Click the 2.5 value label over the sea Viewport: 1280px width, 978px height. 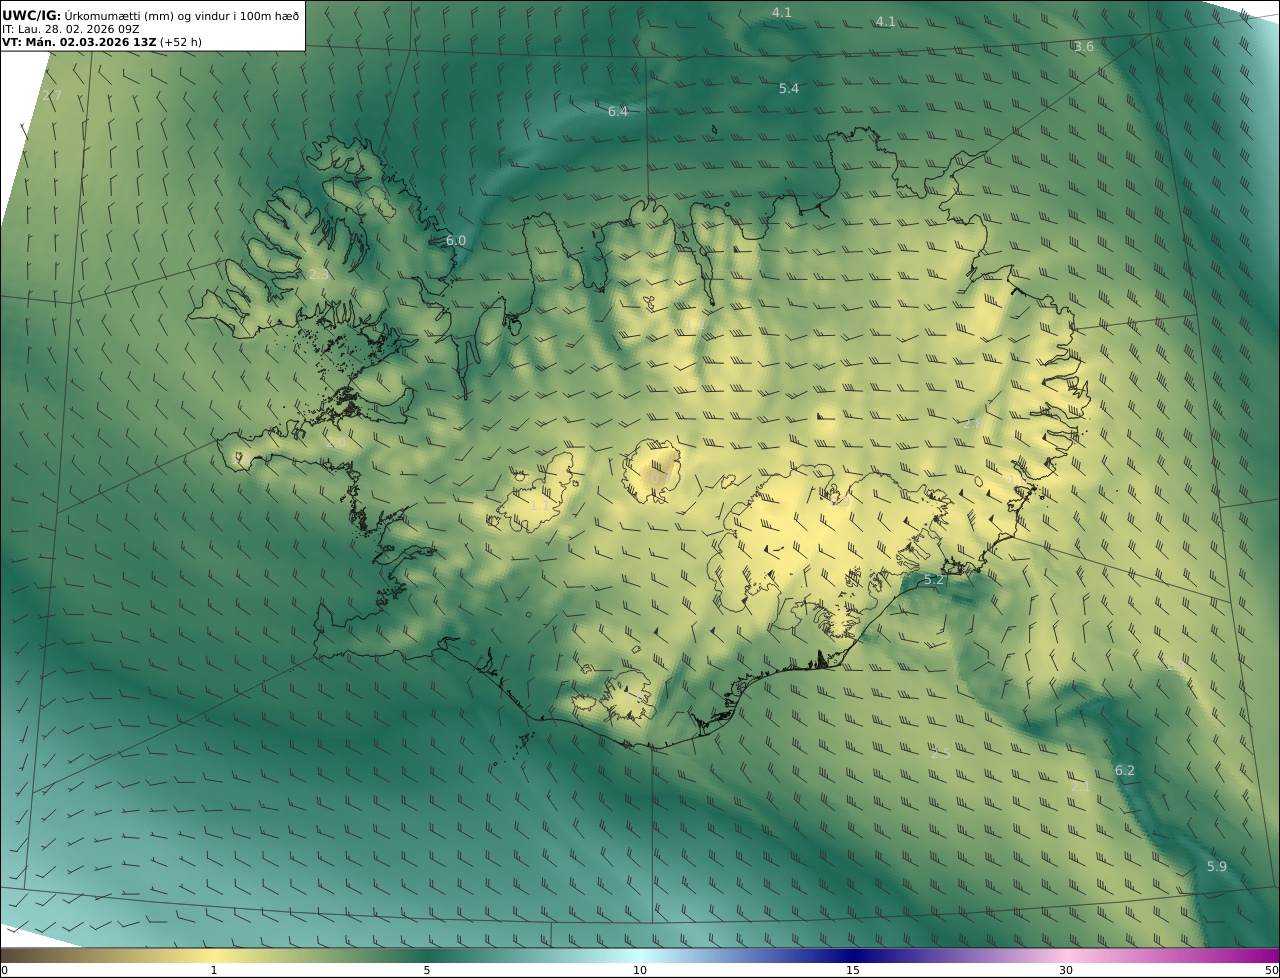[x=941, y=753]
